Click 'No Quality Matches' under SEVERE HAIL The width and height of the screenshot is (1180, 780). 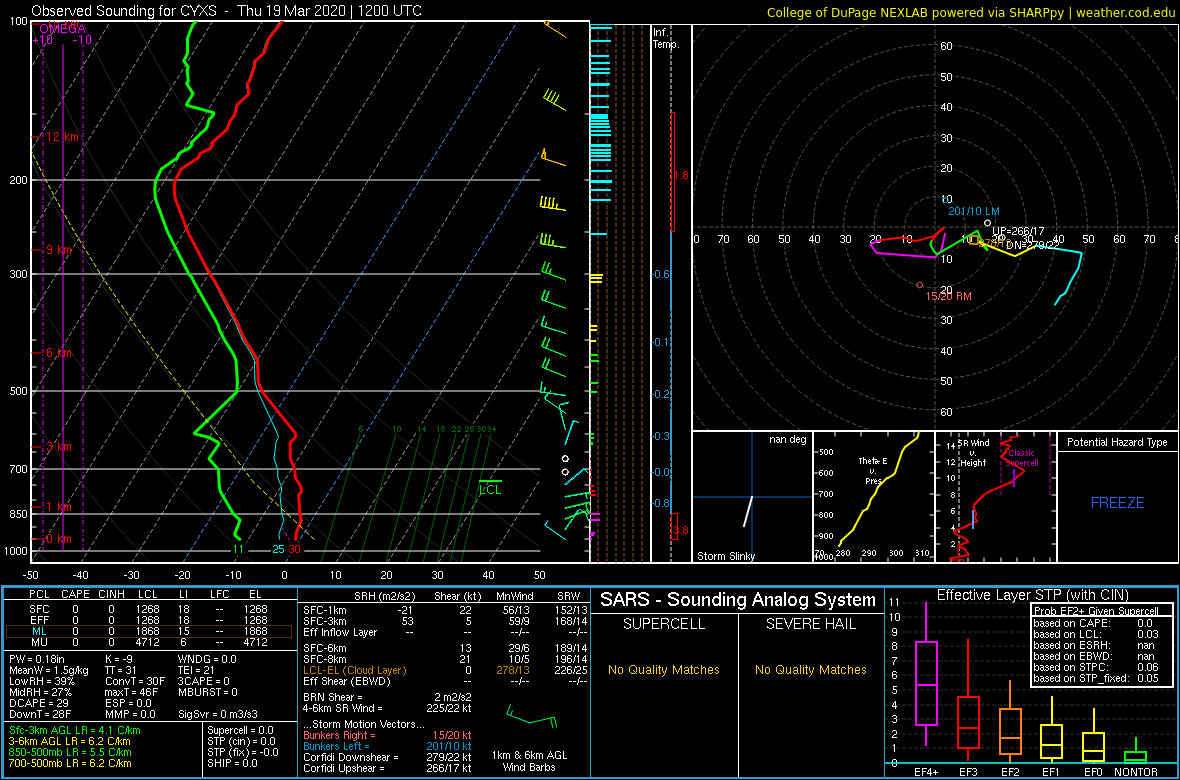[810, 669]
